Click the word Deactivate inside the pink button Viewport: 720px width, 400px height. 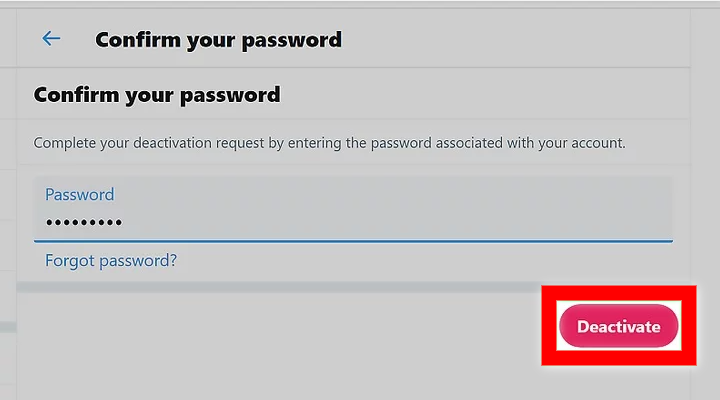[619, 327]
